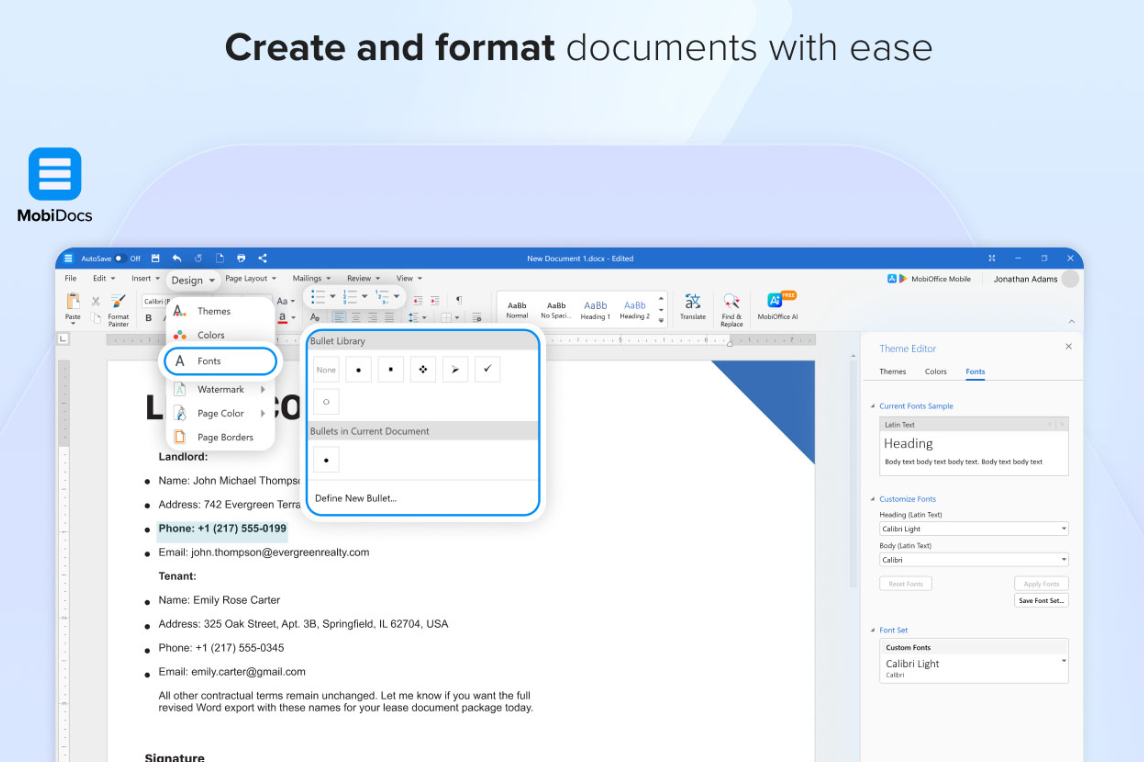Open the font color picker

coord(291,318)
